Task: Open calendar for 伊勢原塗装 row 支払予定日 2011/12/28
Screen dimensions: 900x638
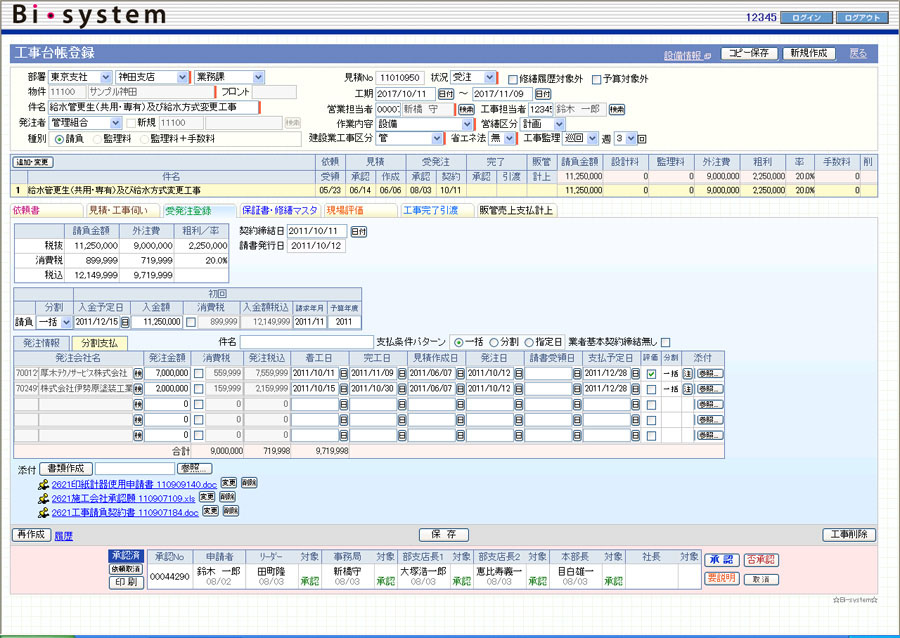Action: click(635, 389)
